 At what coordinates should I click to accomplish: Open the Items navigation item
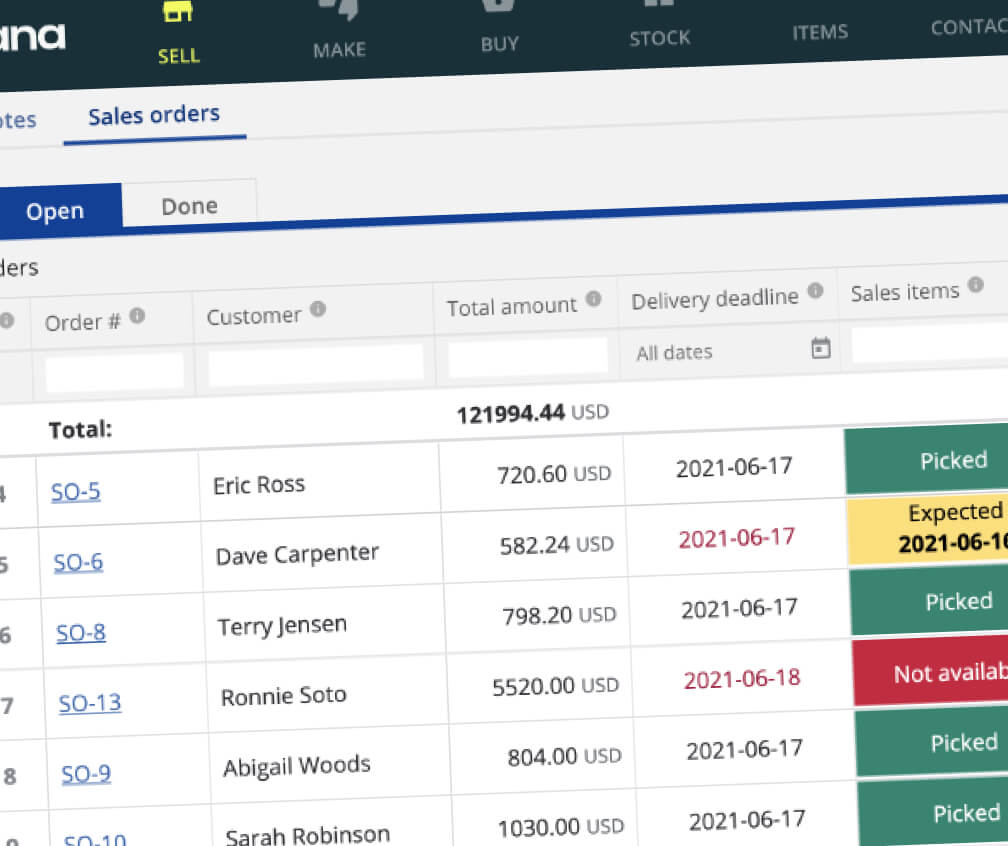point(820,32)
